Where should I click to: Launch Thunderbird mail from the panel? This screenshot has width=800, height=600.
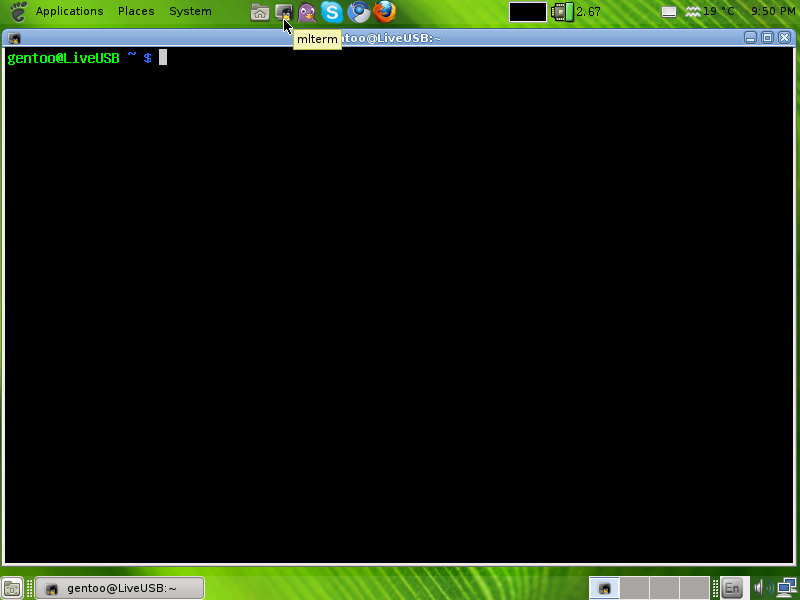coord(359,12)
